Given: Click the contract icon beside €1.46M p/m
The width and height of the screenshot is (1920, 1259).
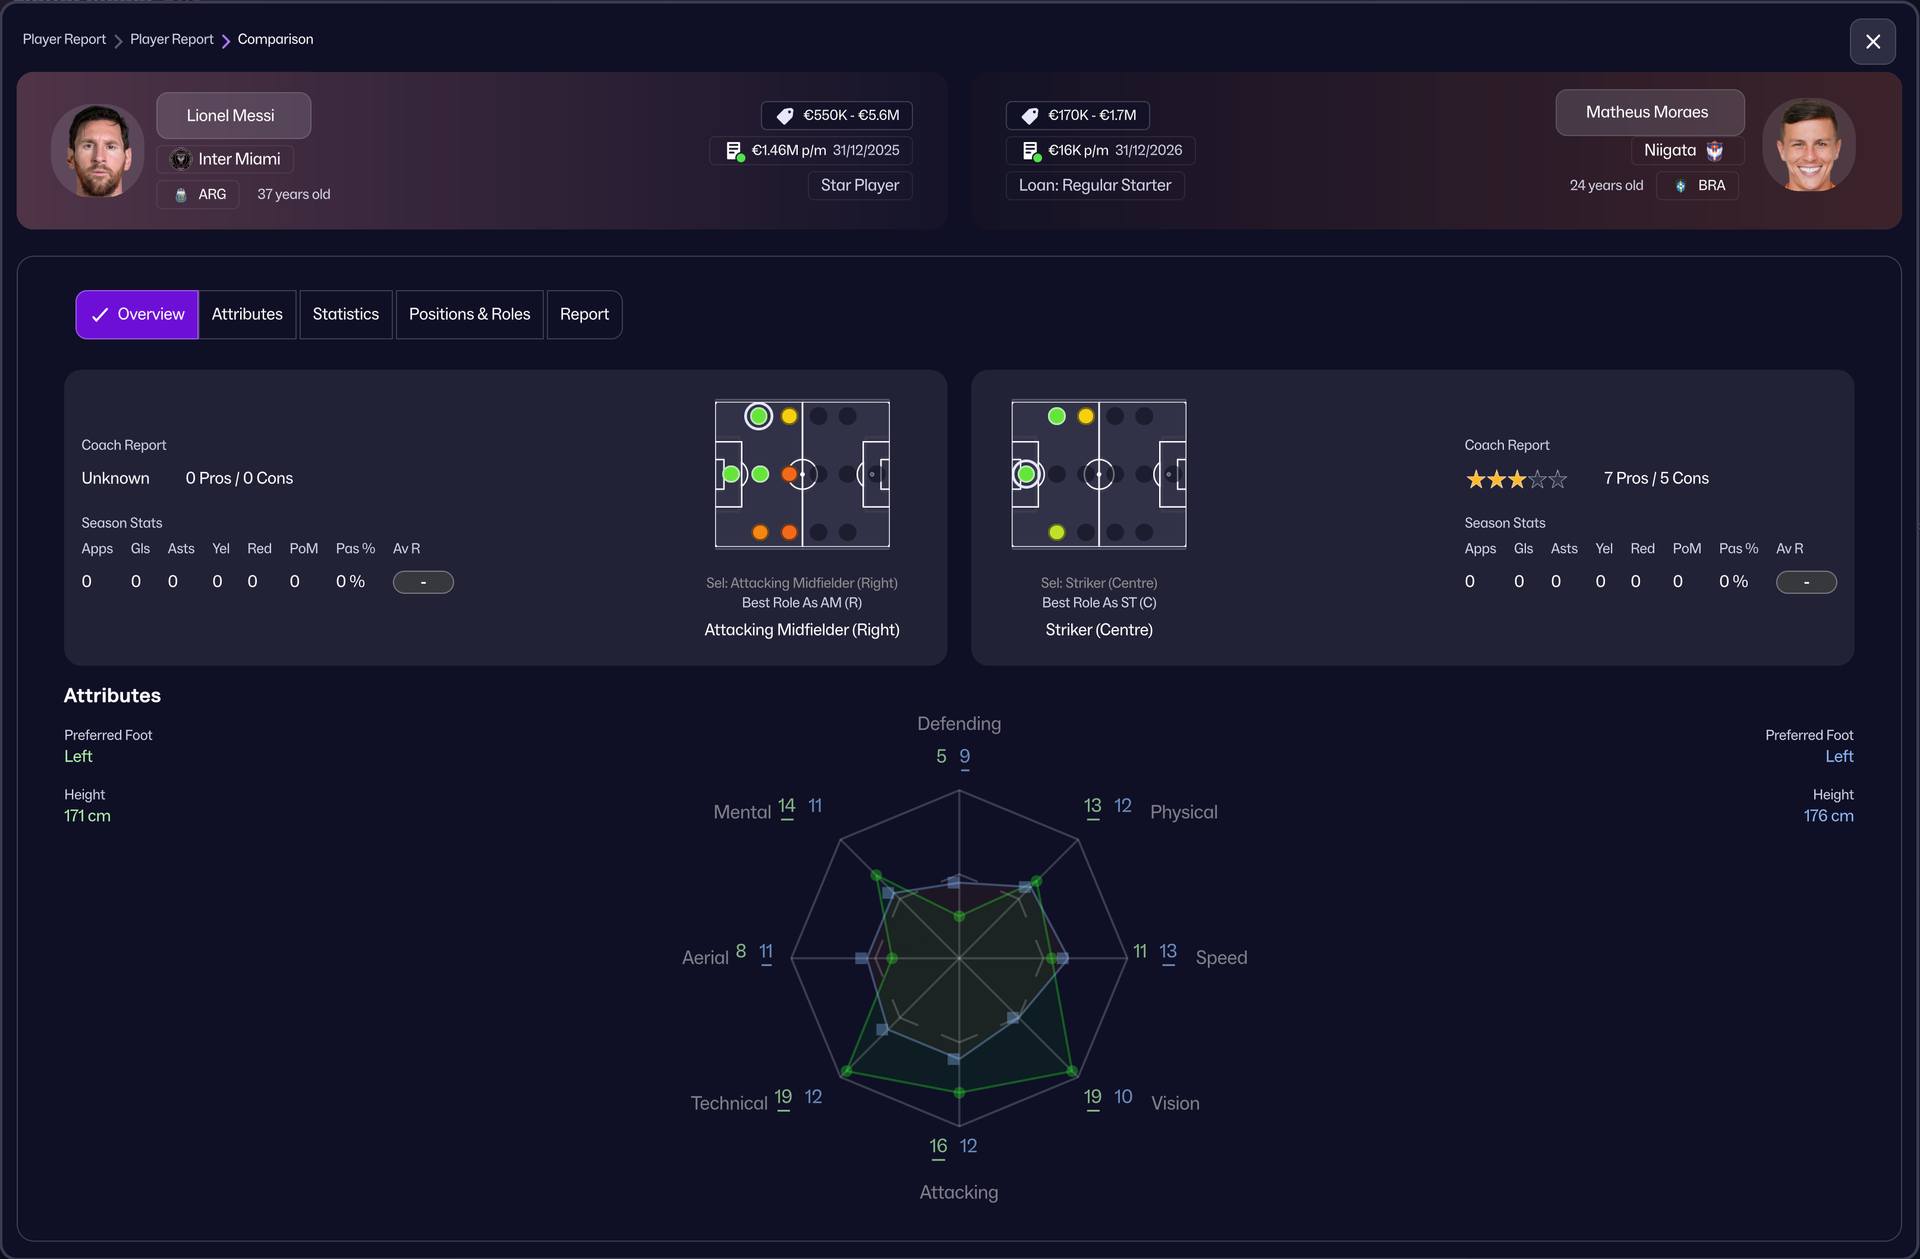Looking at the screenshot, I should tap(734, 151).
